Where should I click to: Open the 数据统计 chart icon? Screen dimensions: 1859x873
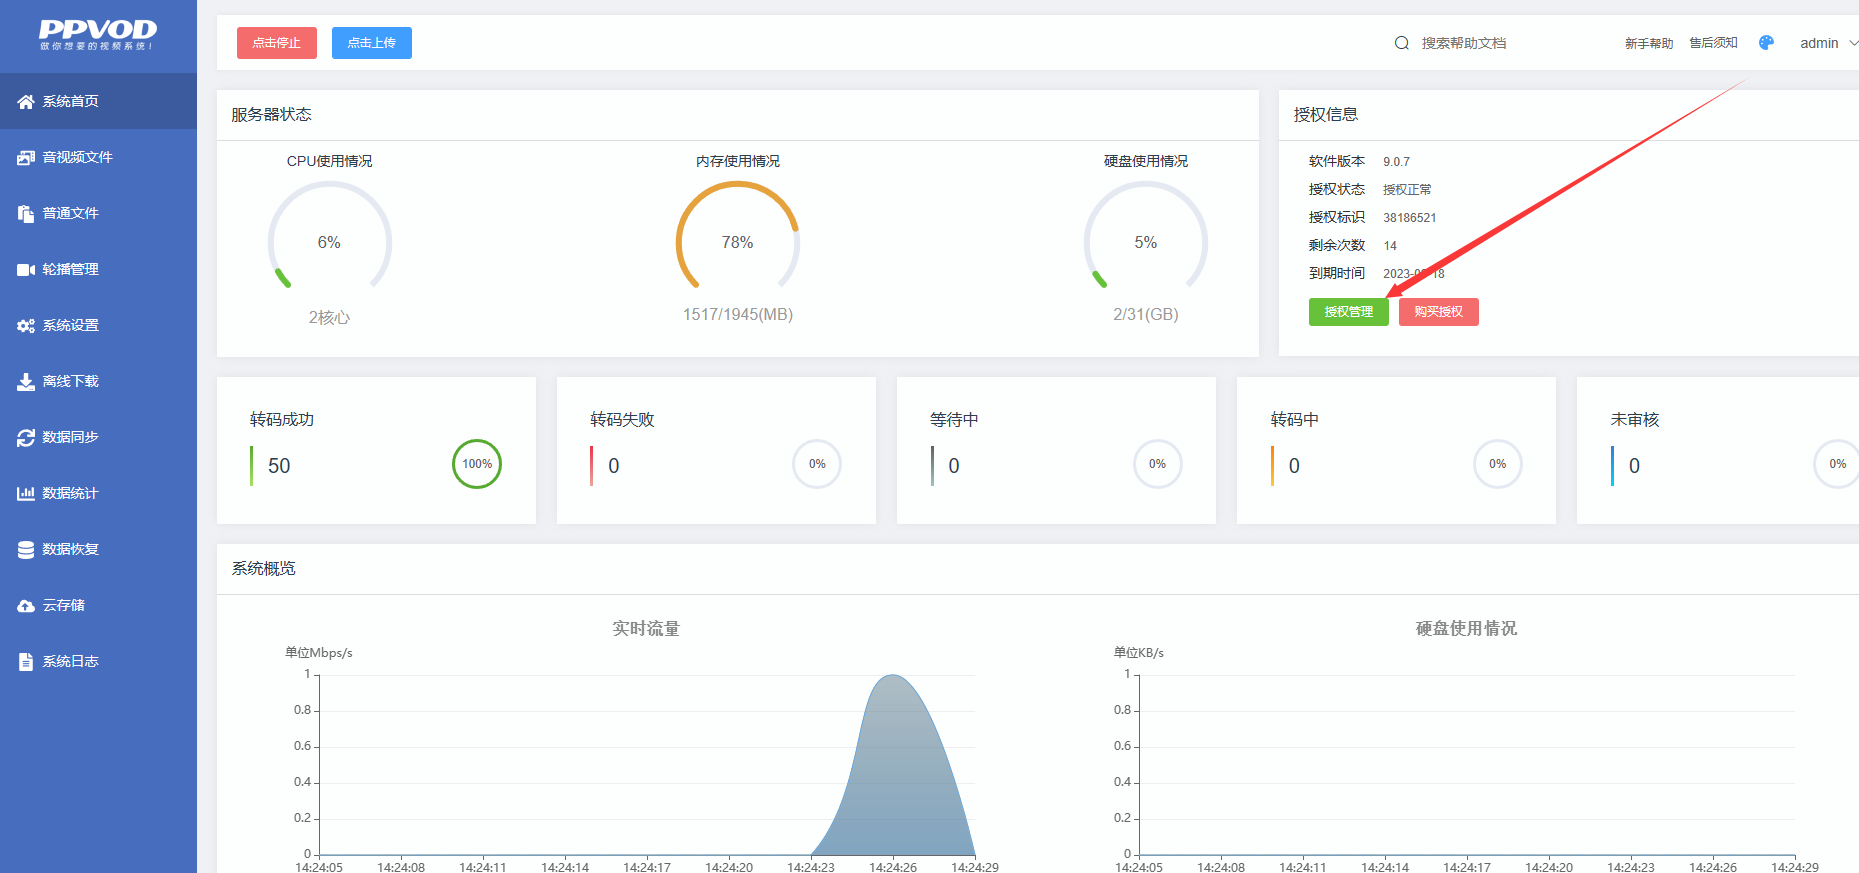(26, 494)
